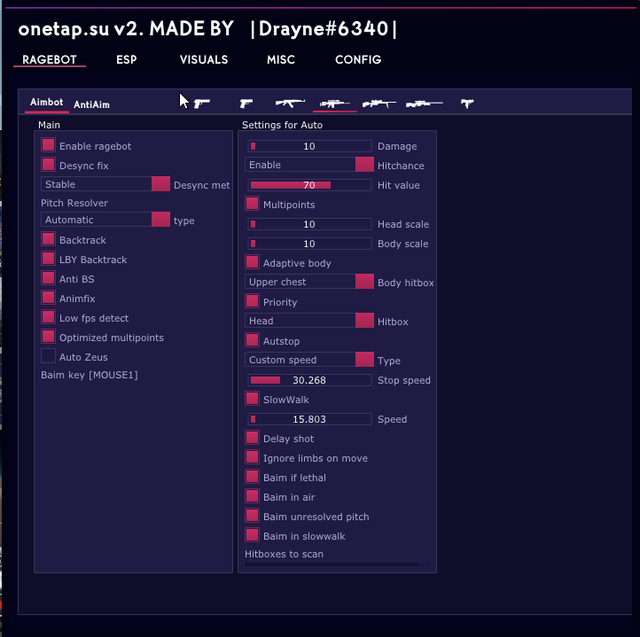The height and width of the screenshot is (637, 640).
Task: Go to the CONFIG tab
Action: (358, 60)
